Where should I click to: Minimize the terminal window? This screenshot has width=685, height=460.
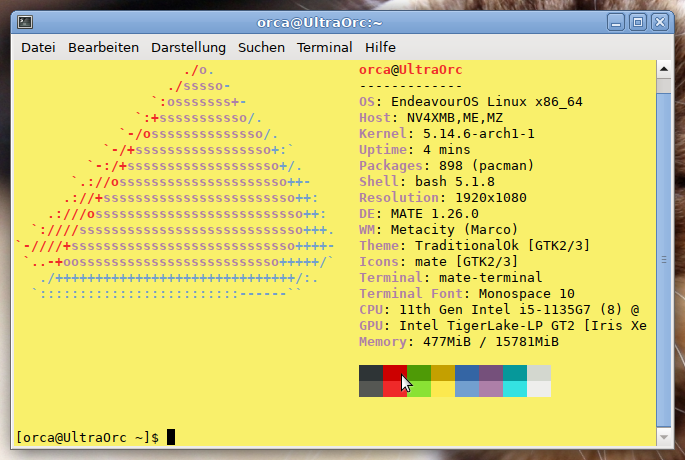[616, 22]
